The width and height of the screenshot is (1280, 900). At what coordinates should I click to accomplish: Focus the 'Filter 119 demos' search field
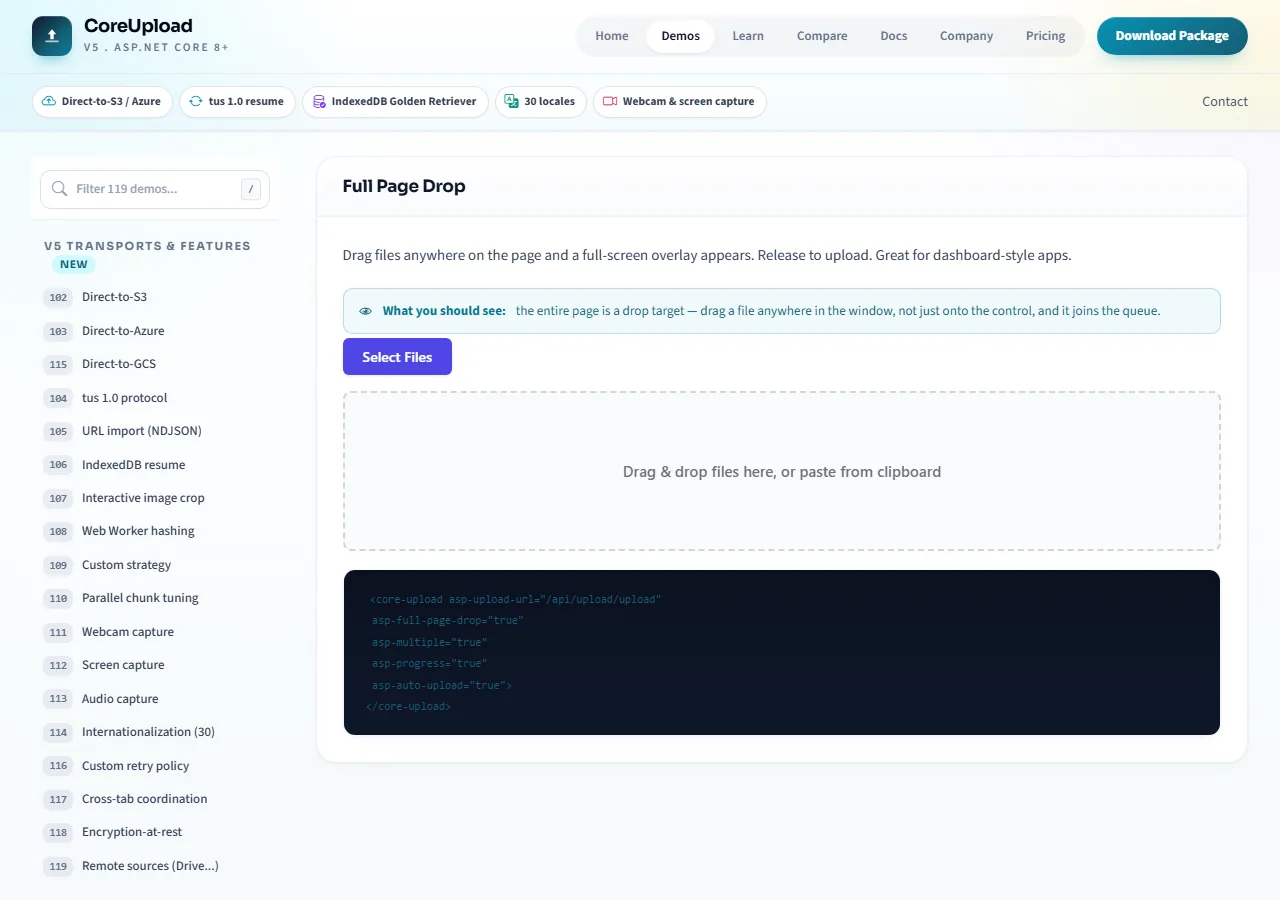pyautogui.click(x=155, y=189)
